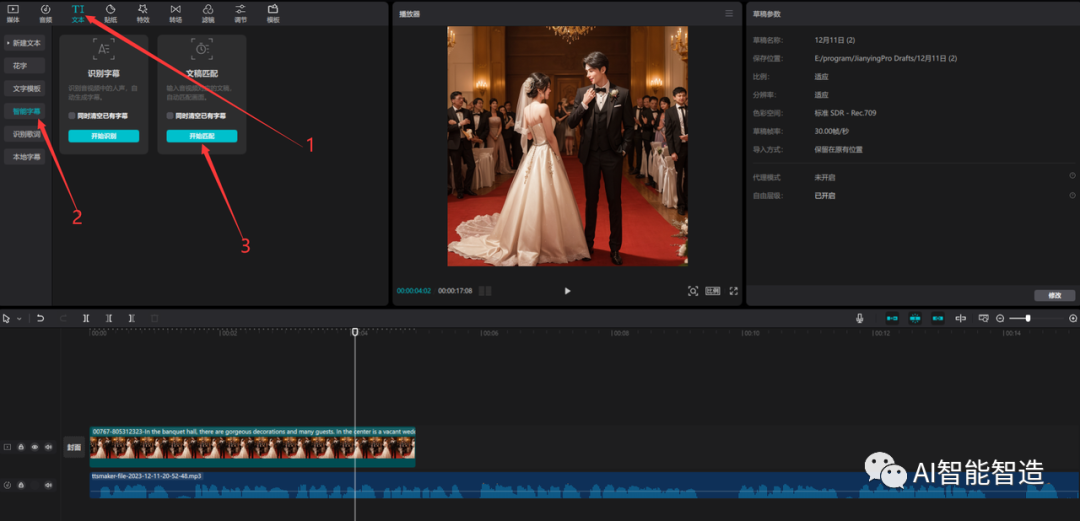1080x521 pixels.
Task: Click the 文稿匹配 card icon
Action: point(202,49)
